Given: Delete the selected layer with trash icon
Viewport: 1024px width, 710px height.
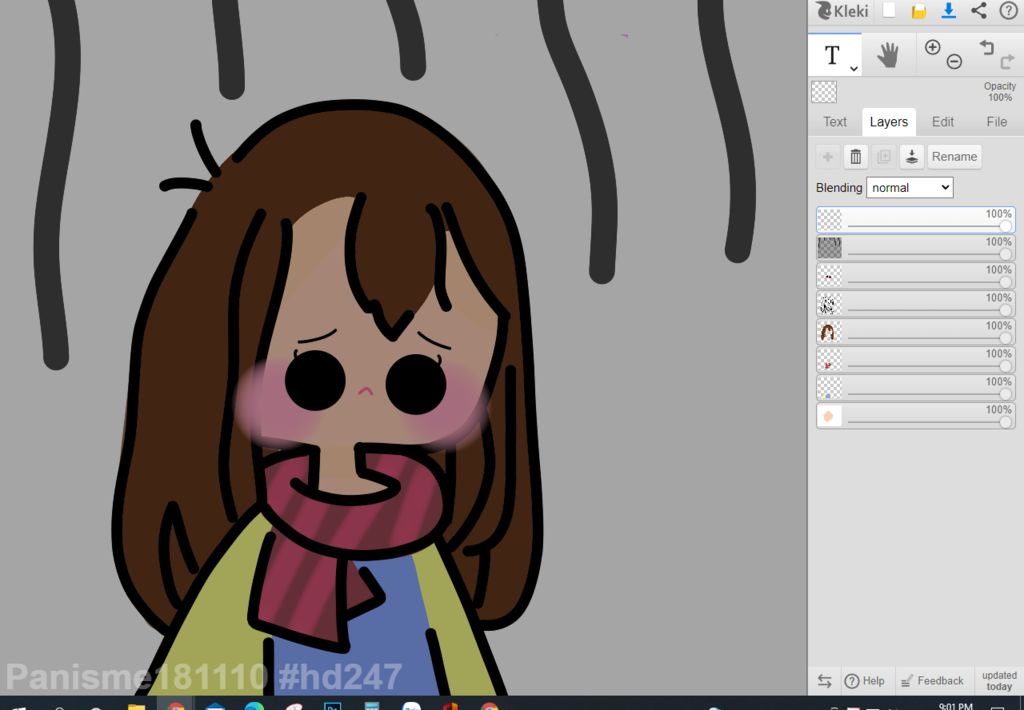Looking at the screenshot, I should point(856,157).
